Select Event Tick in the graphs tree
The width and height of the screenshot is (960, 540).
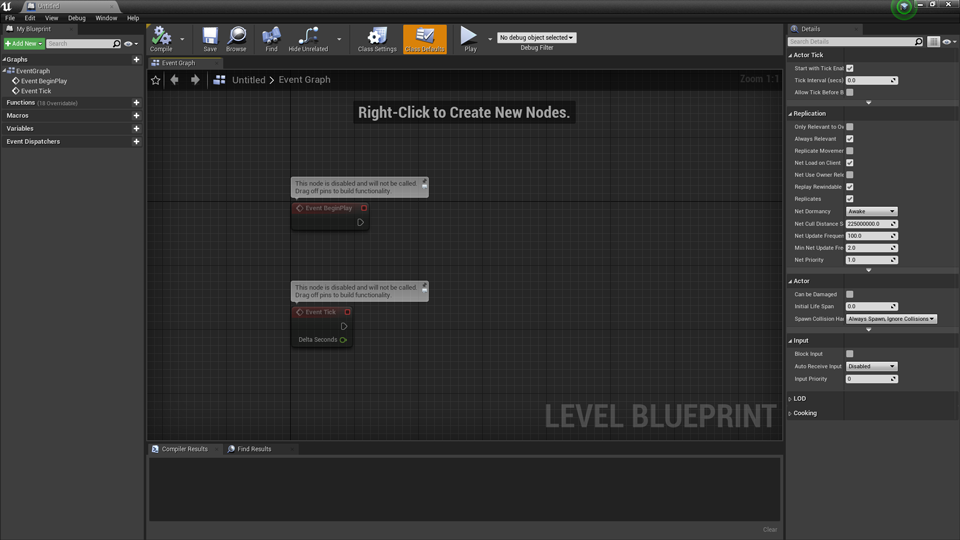(x=36, y=91)
